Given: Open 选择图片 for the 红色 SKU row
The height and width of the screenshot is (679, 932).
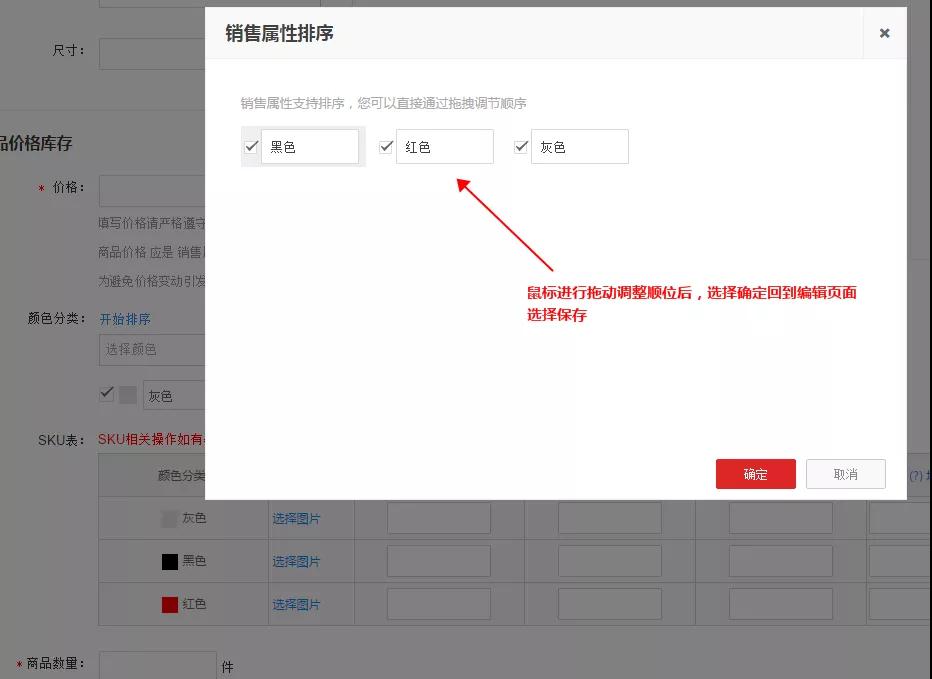Looking at the screenshot, I should tap(298, 604).
